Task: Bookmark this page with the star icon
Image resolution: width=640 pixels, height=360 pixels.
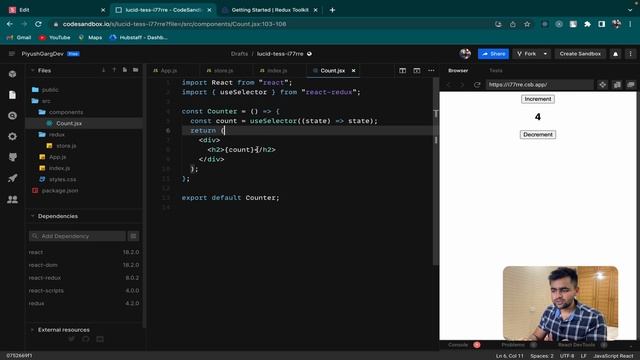Action: tap(527, 24)
